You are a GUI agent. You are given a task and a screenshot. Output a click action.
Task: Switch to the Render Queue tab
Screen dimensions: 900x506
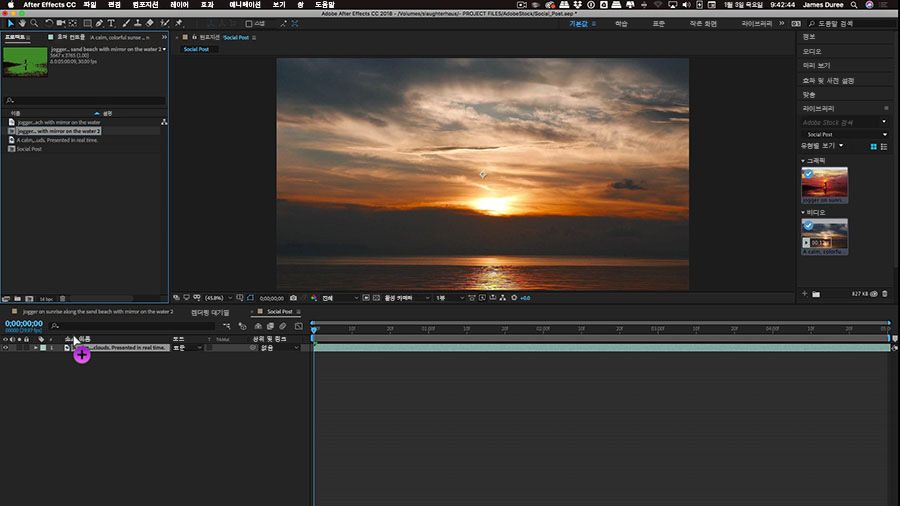tap(210, 312)
